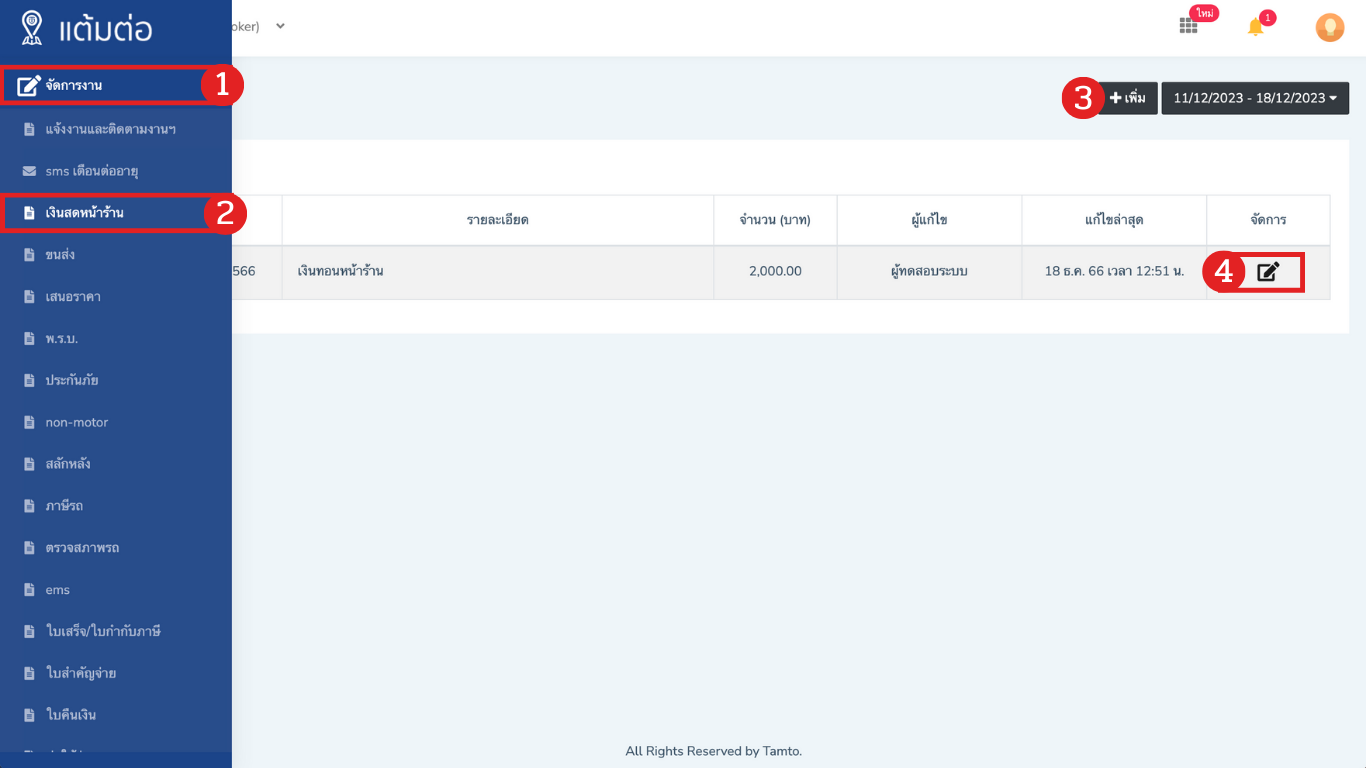Click the จำนวน (บาท) column header
1366x768 pixels.
click(x=775, y=220)
